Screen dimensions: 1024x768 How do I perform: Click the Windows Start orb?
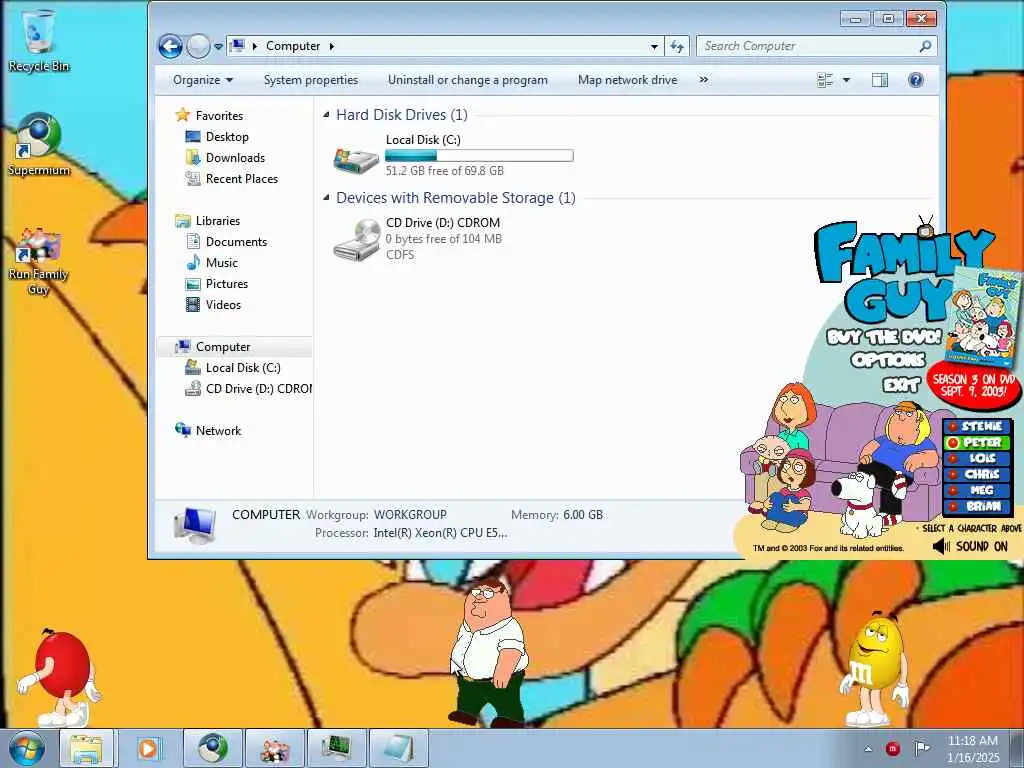click(27, 748)
